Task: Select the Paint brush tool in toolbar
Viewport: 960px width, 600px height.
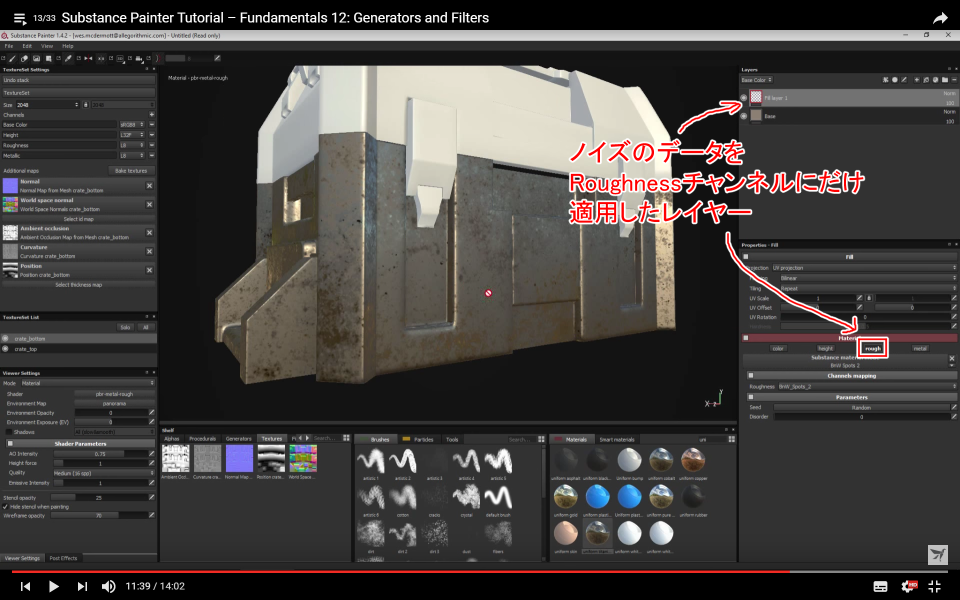Action: click(12, 58)
